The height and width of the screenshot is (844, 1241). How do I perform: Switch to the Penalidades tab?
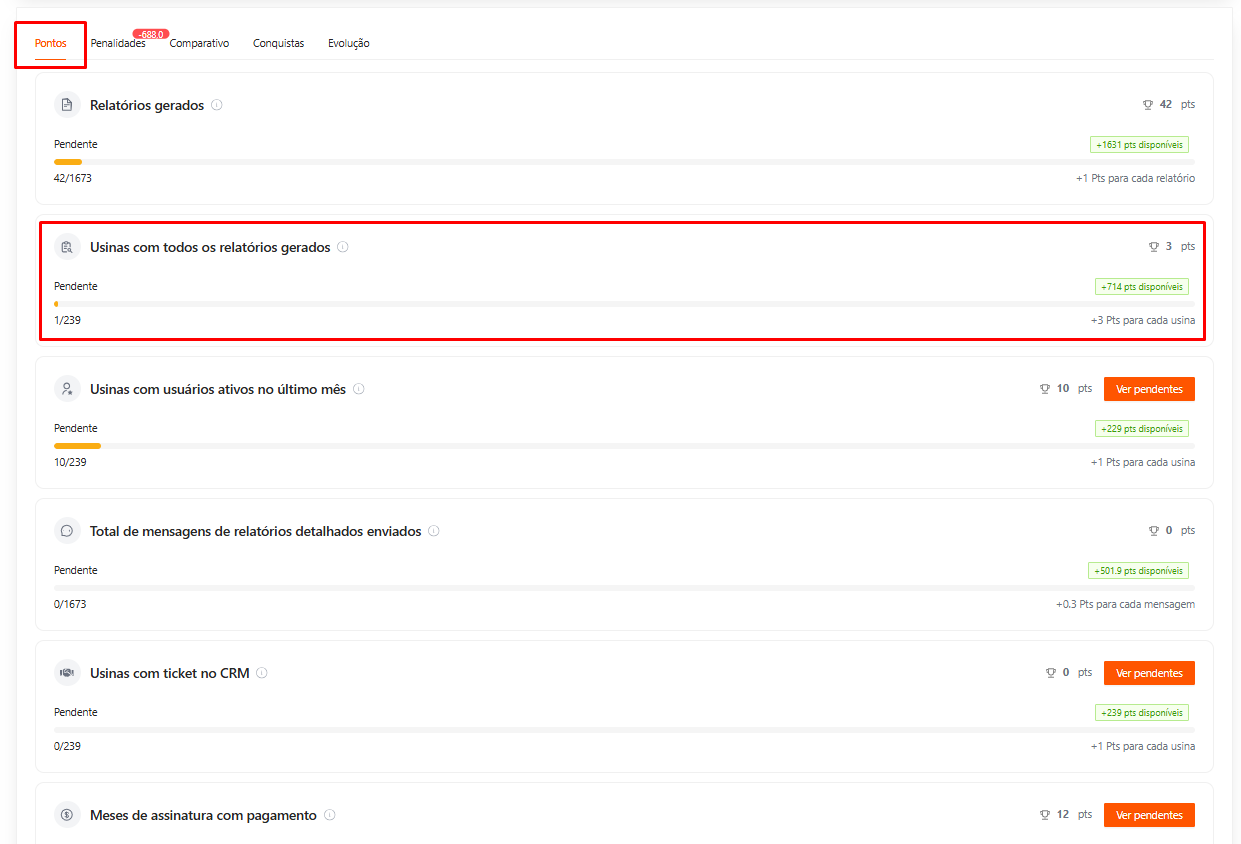(118, 44)
